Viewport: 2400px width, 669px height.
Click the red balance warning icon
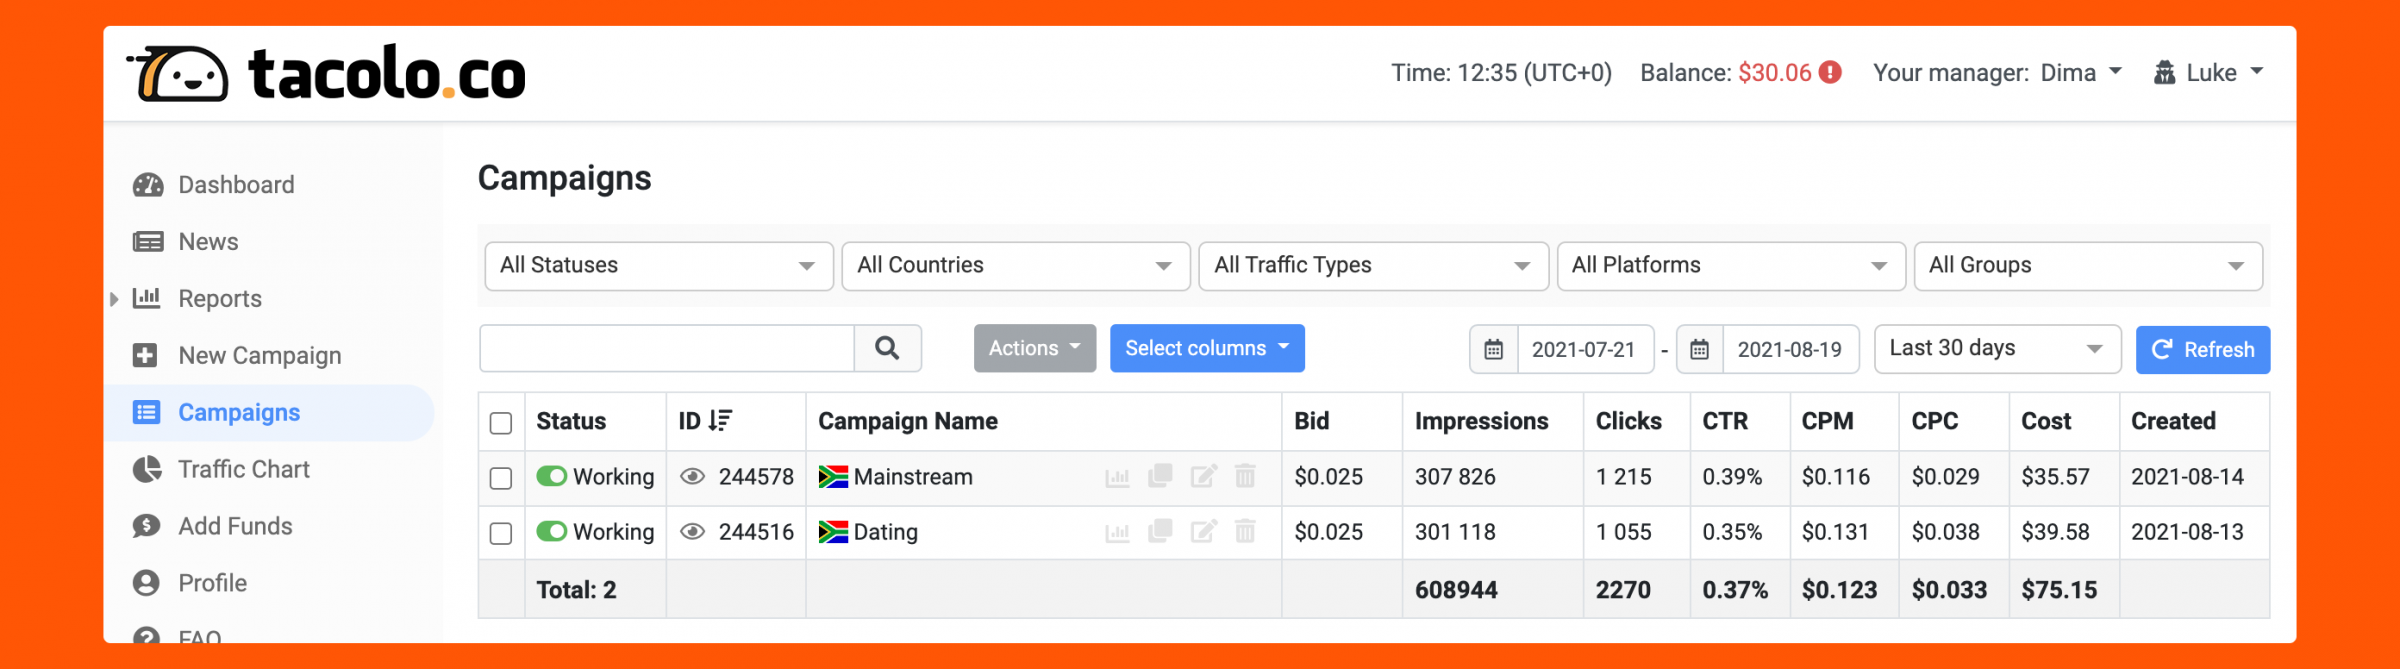pyautogui.click(x=1830, y=73)
